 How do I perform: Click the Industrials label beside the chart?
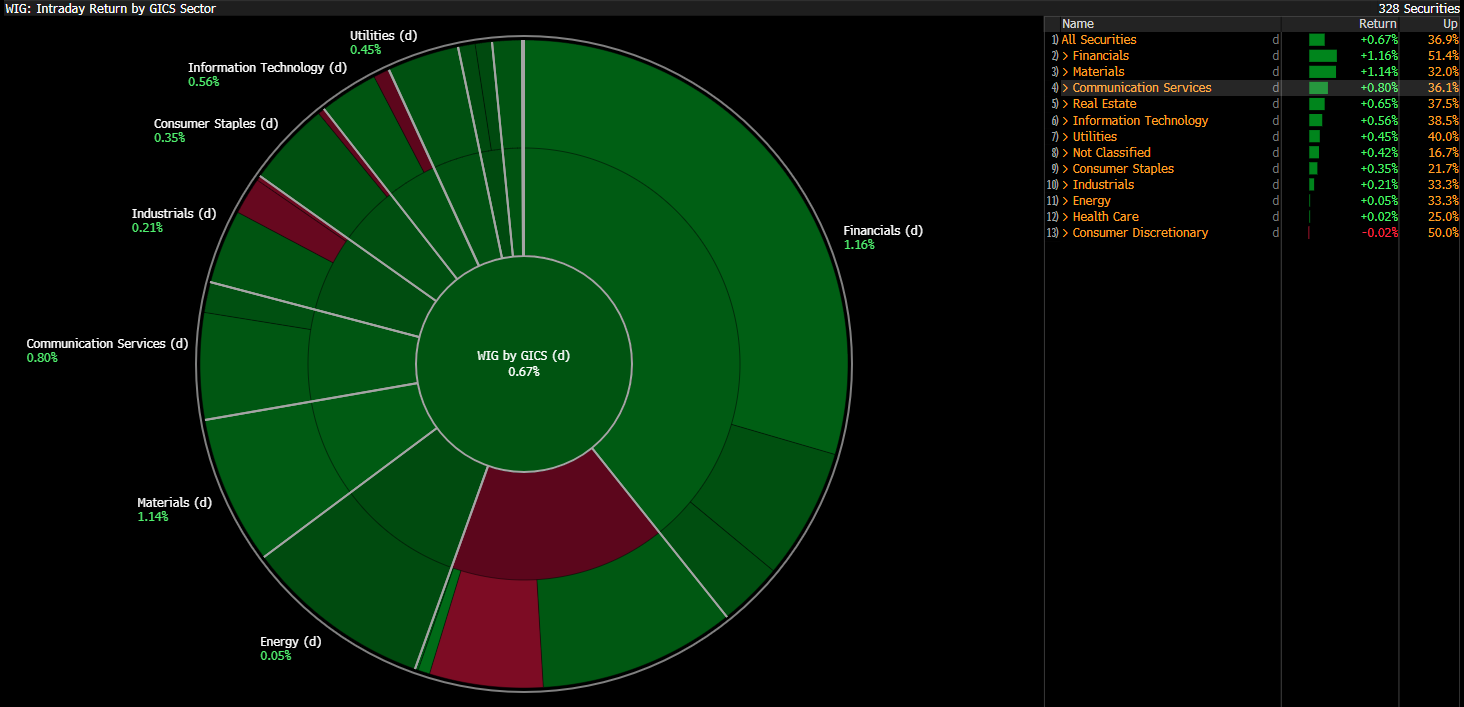(x=173, y=214)
